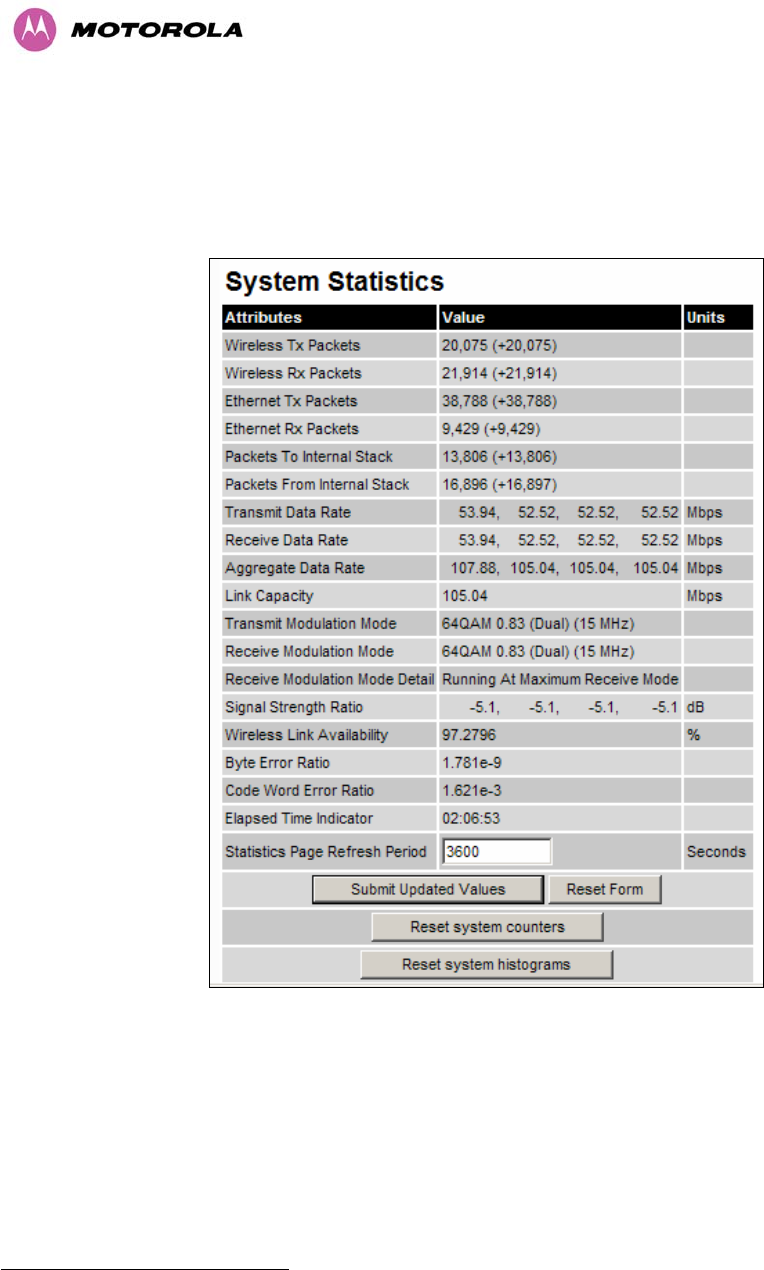This screenshot has width=764, height=1270.
Task: Click the Aggregate Data Rate label
Action: [x=295, y=568]
